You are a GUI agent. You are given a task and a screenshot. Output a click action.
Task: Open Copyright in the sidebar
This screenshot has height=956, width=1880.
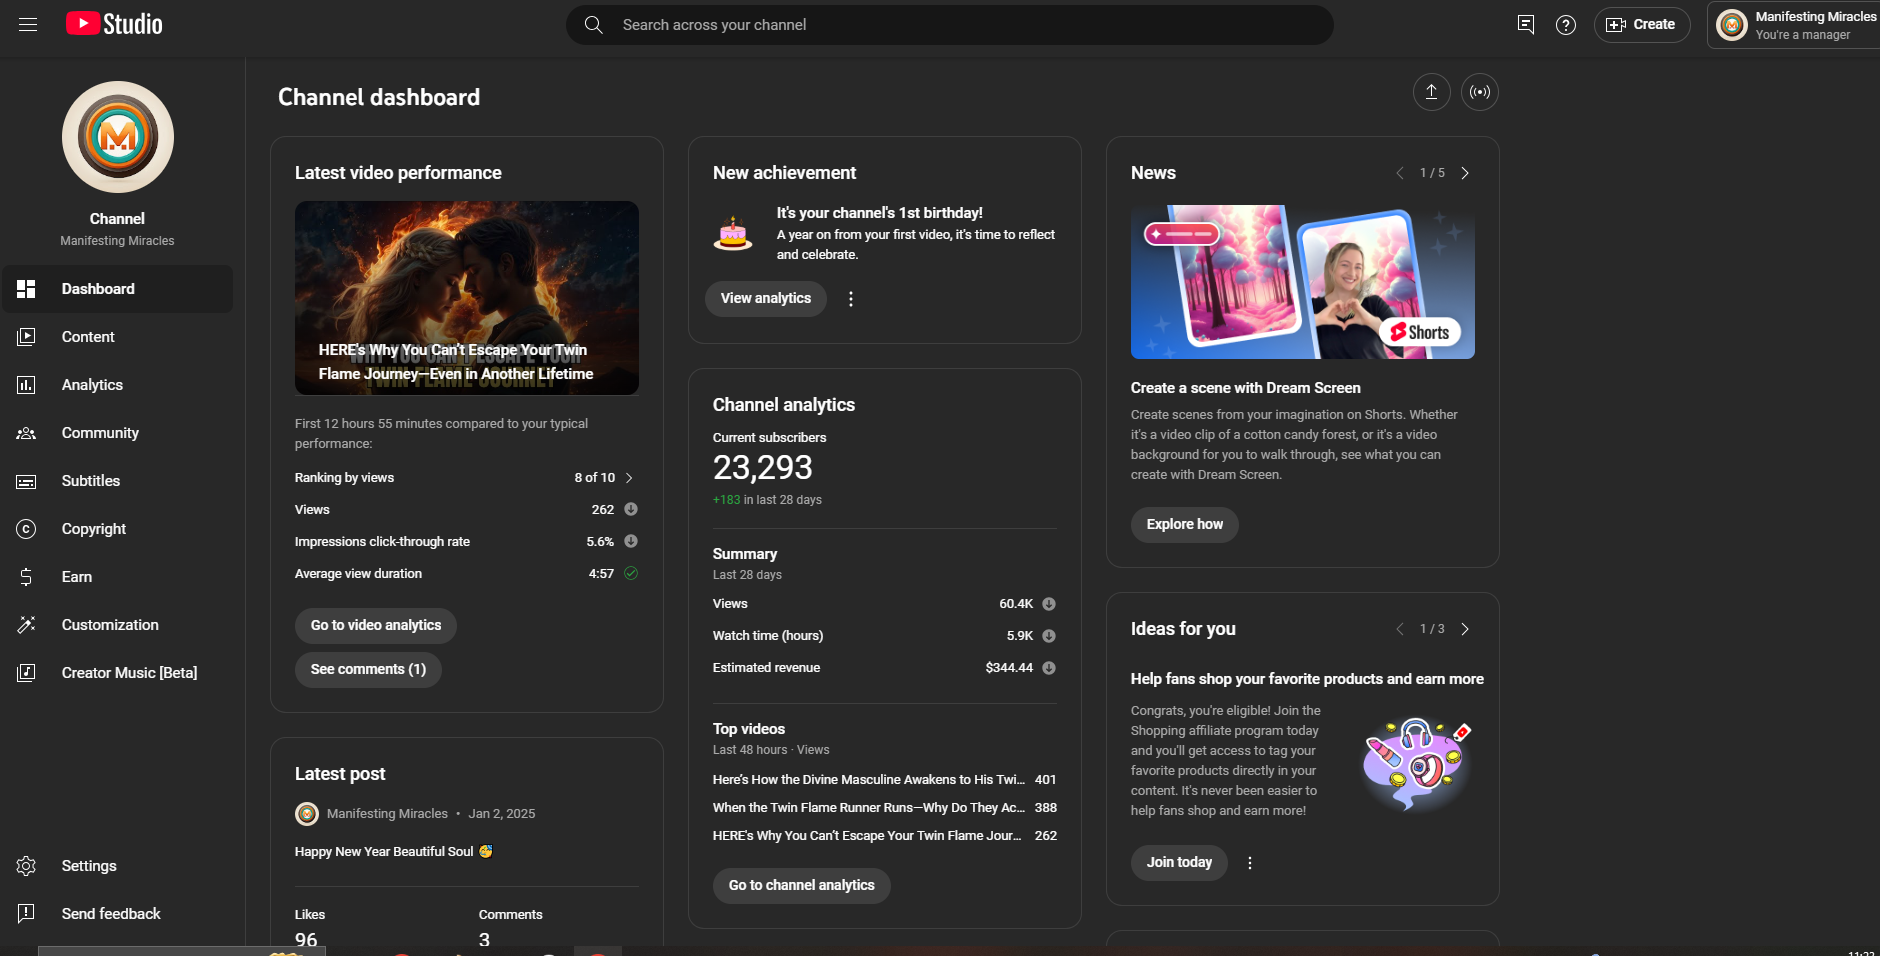(x=118, y=529)
